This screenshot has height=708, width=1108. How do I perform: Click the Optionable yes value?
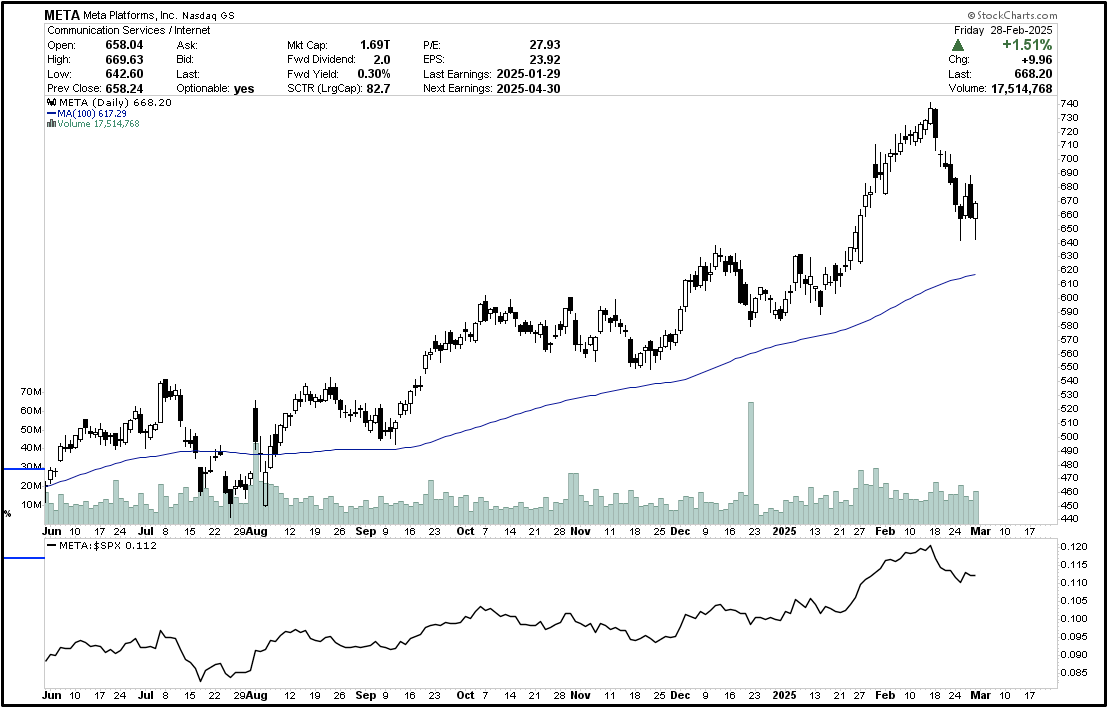click(x=242, y=89)
